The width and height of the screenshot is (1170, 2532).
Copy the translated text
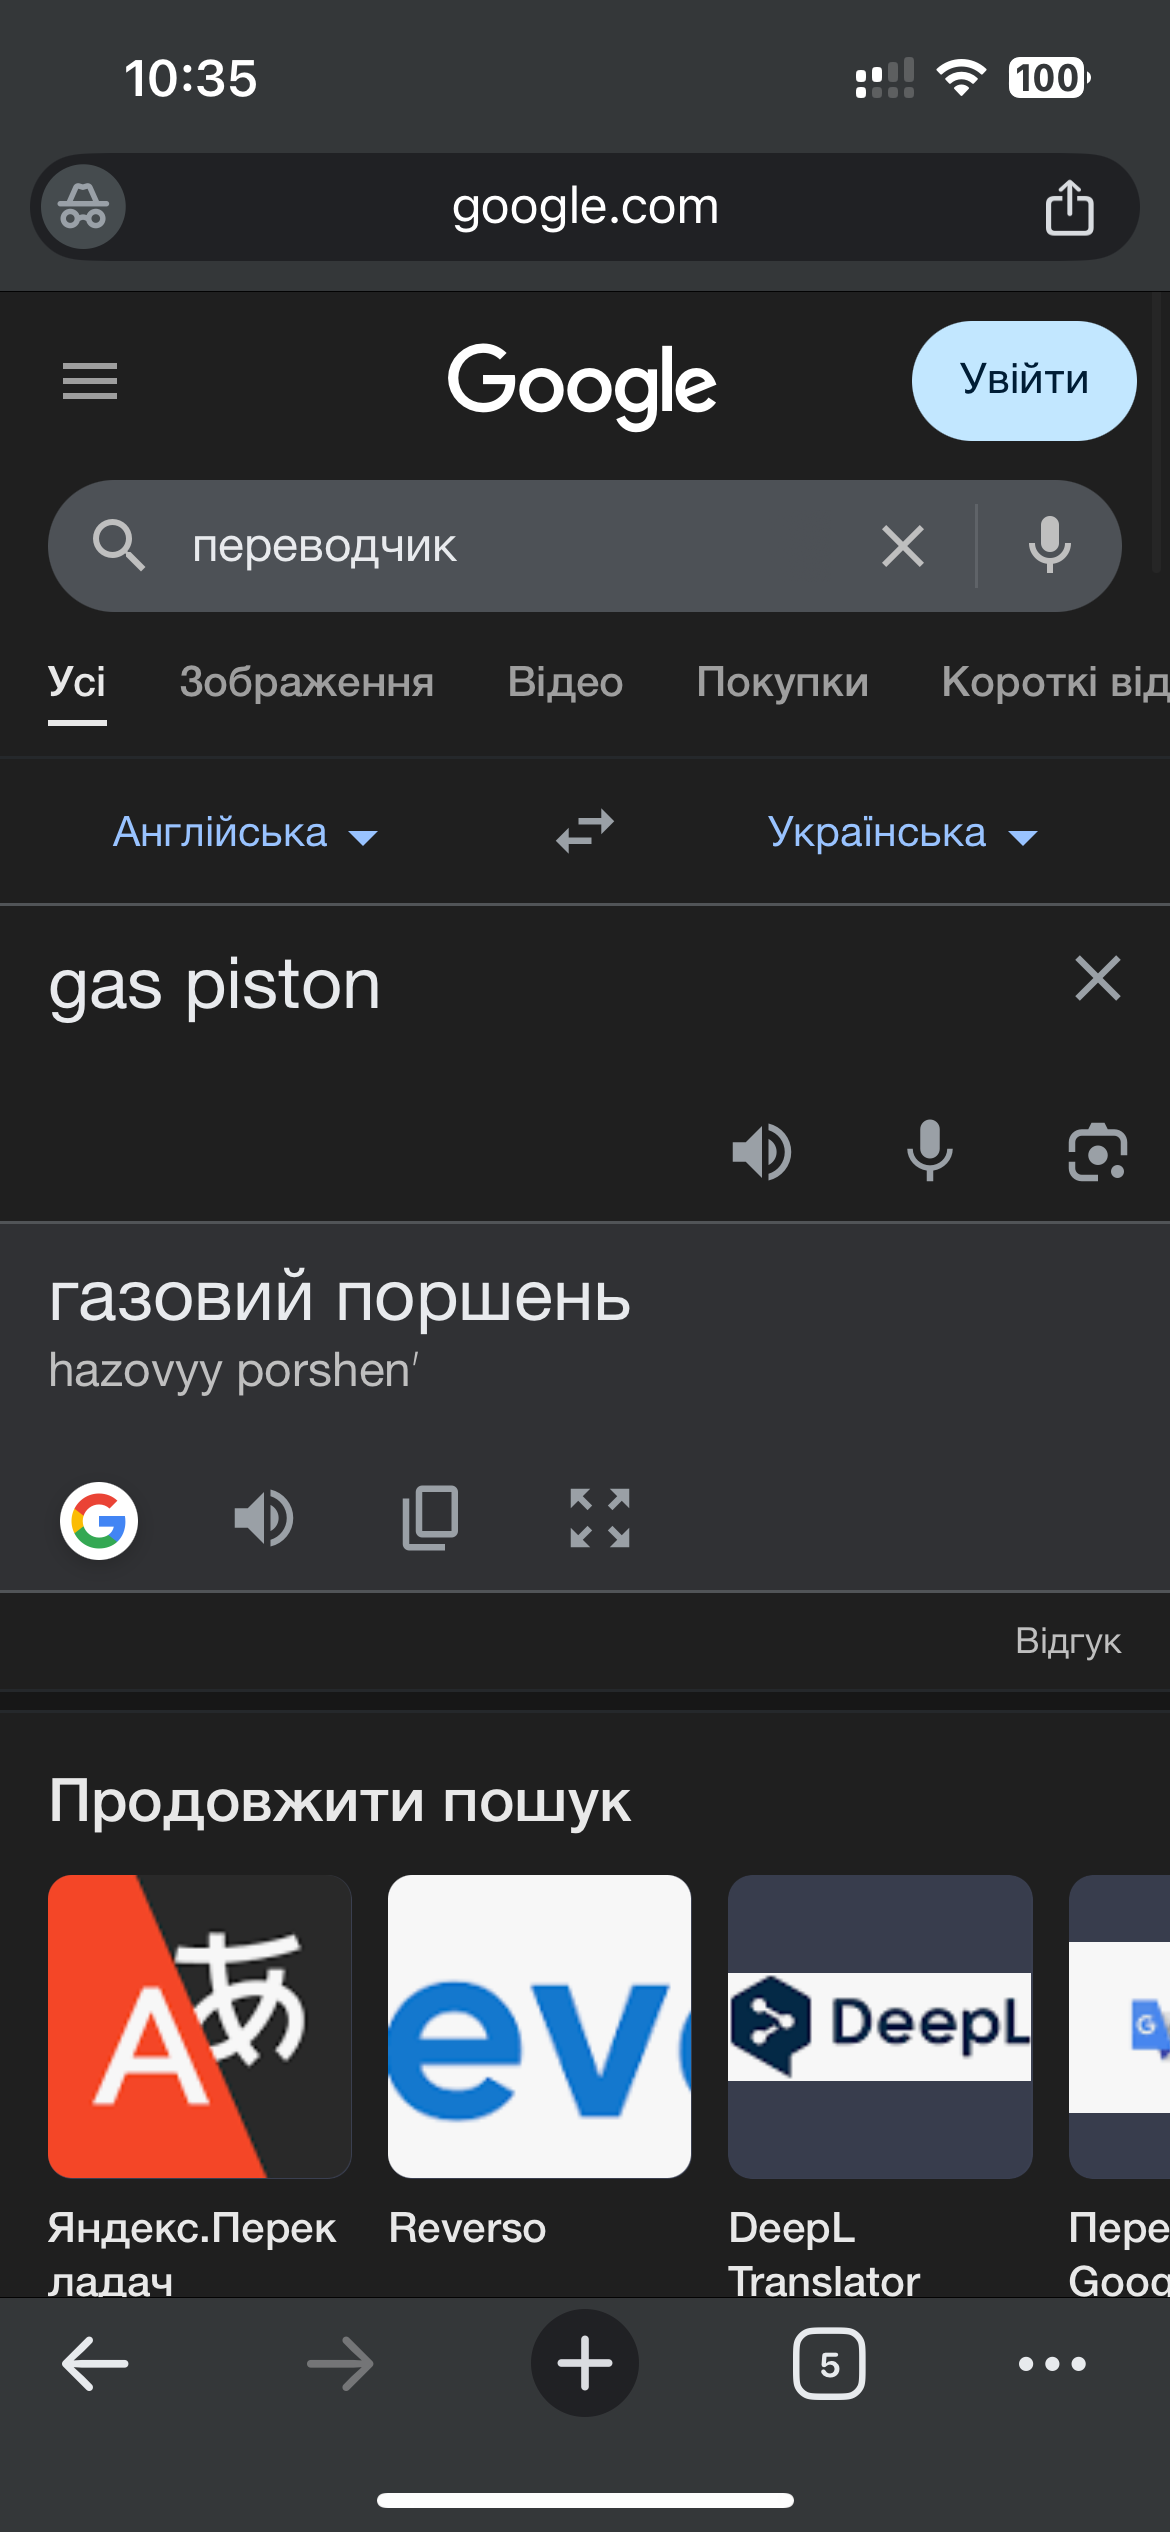tap(431, 1518)
